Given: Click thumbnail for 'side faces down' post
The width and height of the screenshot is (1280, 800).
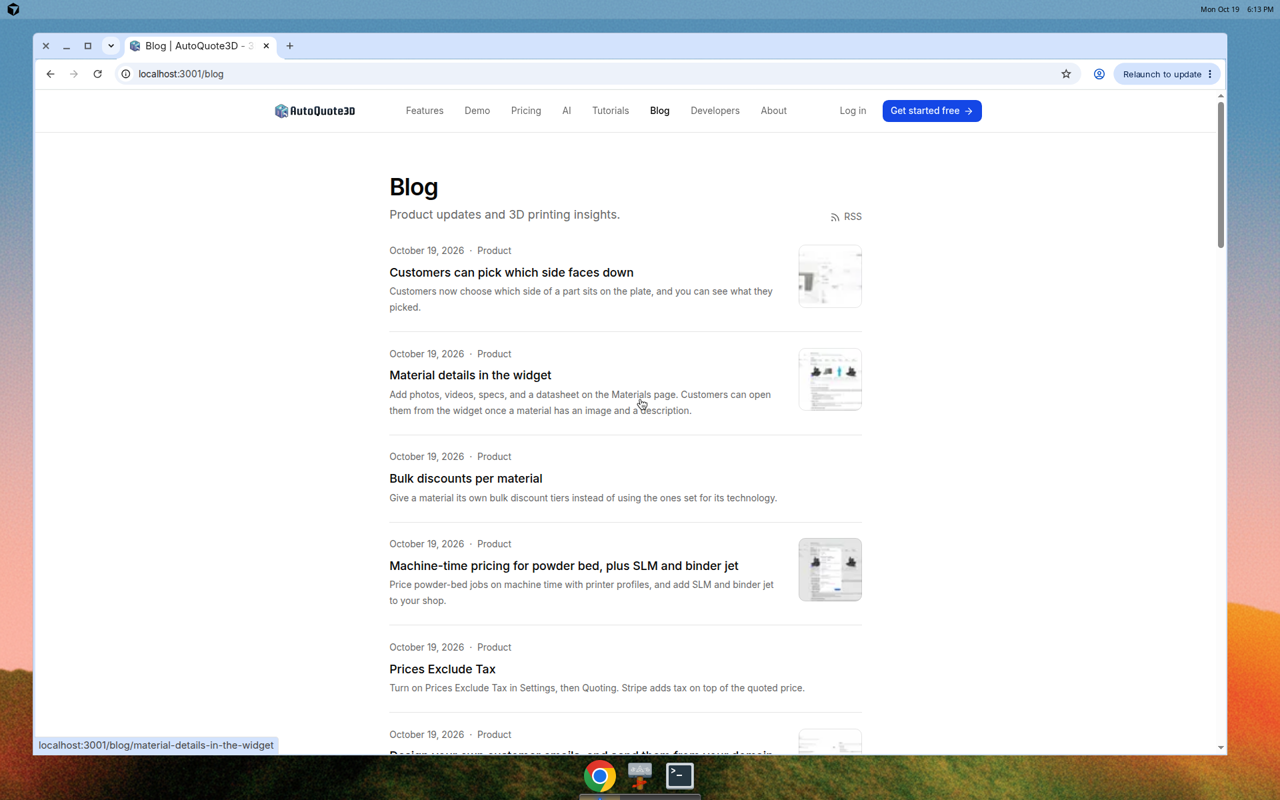Looking at the screenshot, I should click(830, 276).
